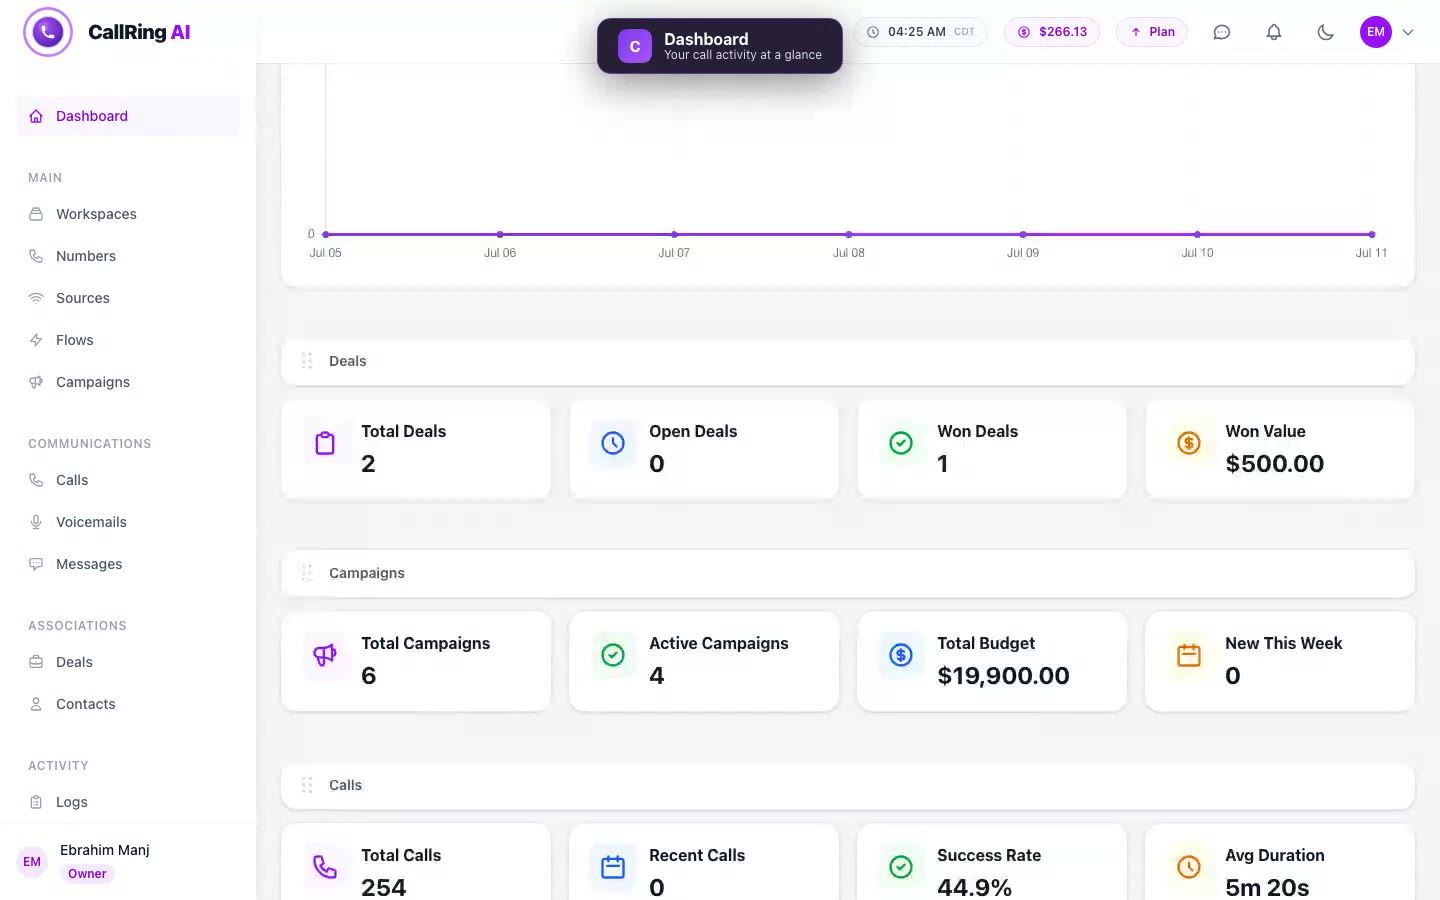Open Deals under Associations
Screen dimensions: 1440x900
pos(128,662)
